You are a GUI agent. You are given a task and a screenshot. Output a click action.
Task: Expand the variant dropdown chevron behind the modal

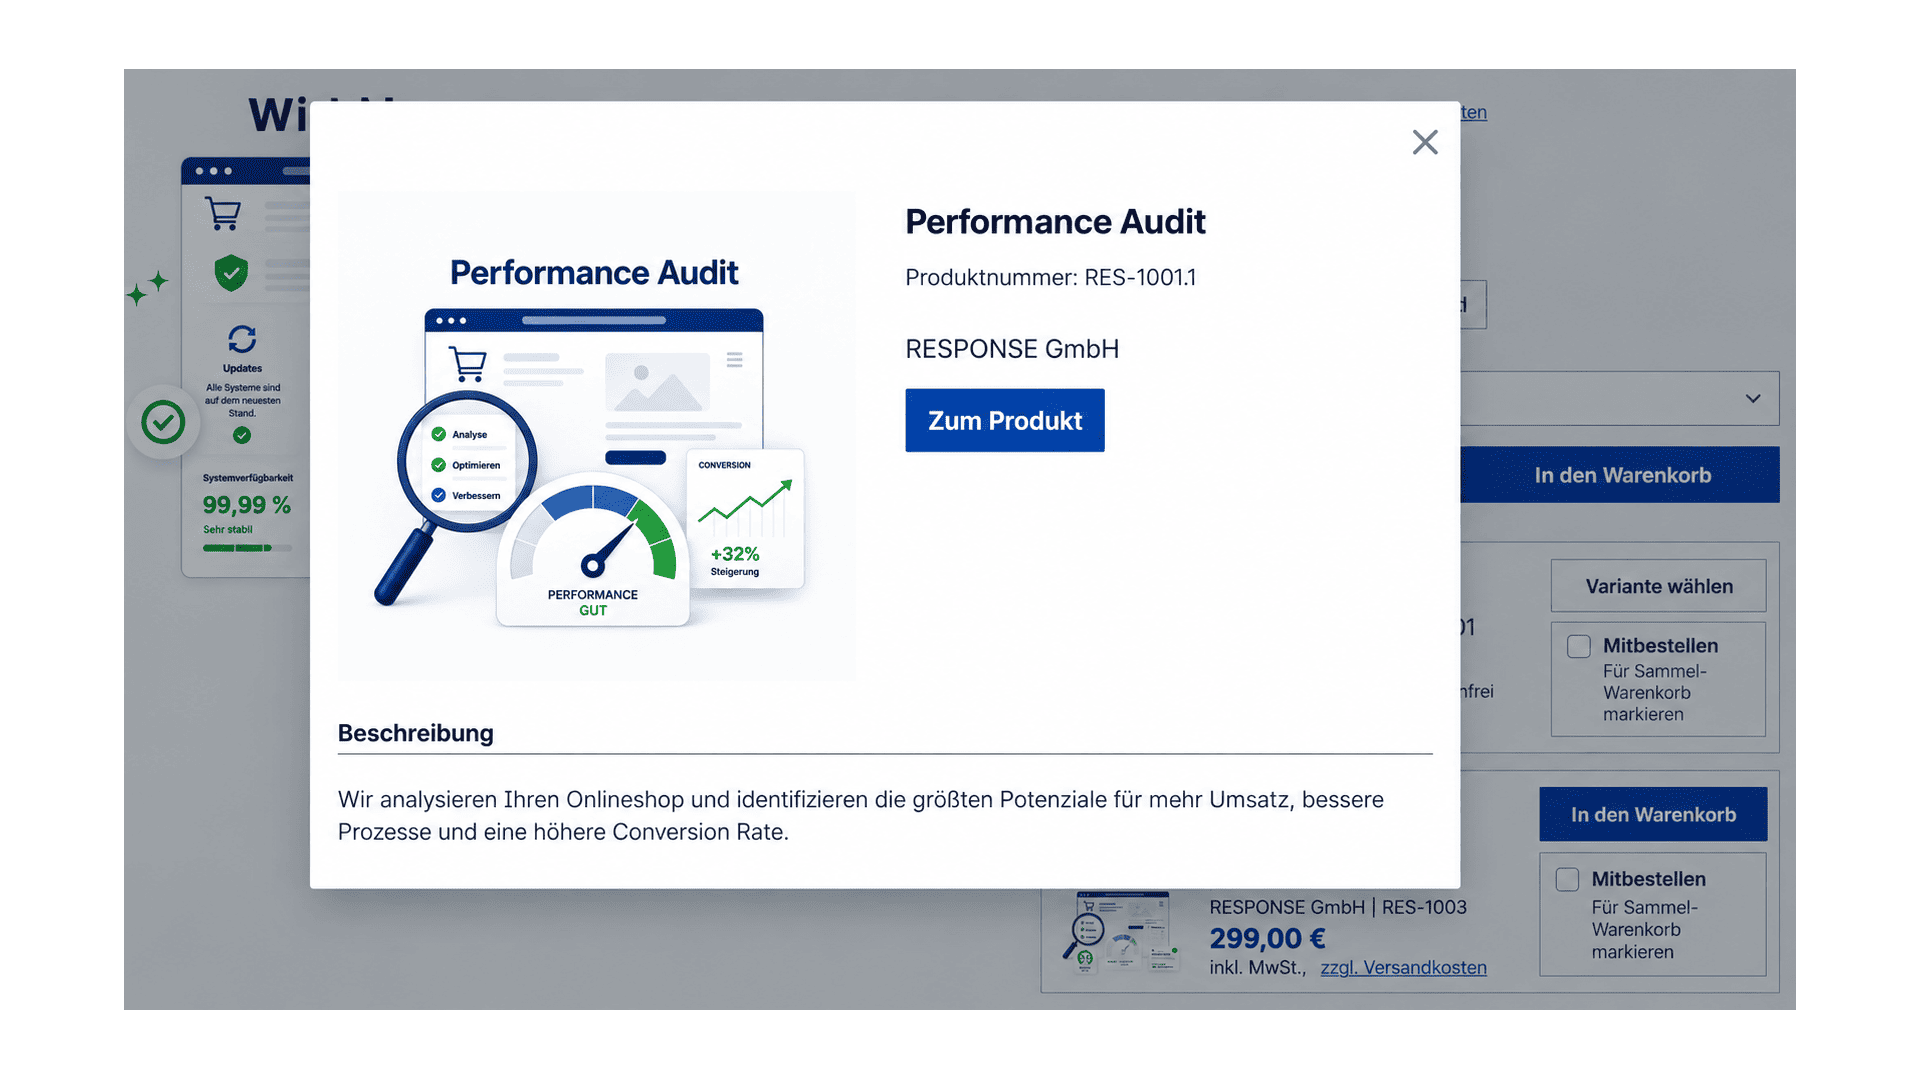click(x=1753, y=398)
